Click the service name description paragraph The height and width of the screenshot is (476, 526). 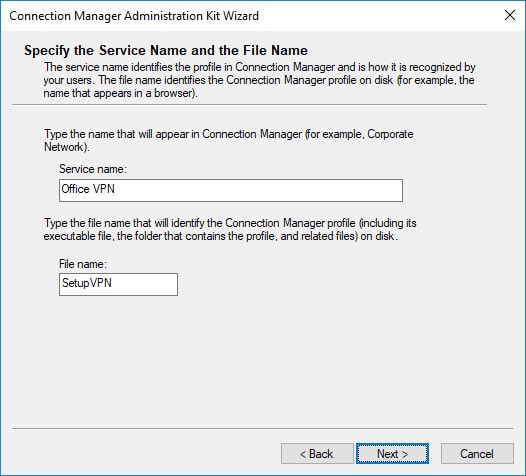(x=259, y=80)
